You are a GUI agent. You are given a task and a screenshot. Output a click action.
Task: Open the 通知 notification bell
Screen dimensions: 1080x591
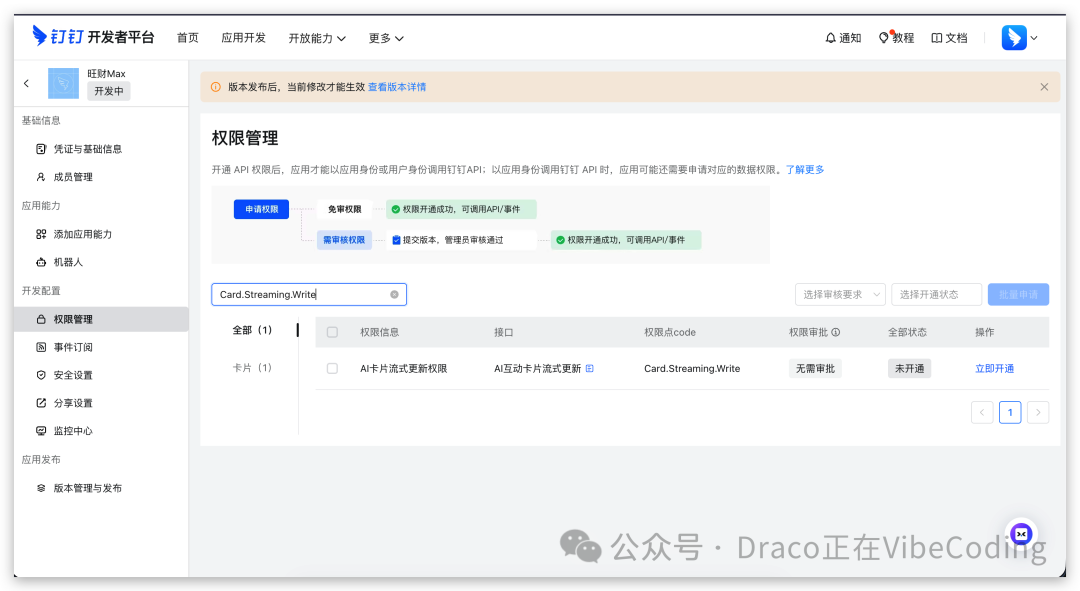[843, 37]
